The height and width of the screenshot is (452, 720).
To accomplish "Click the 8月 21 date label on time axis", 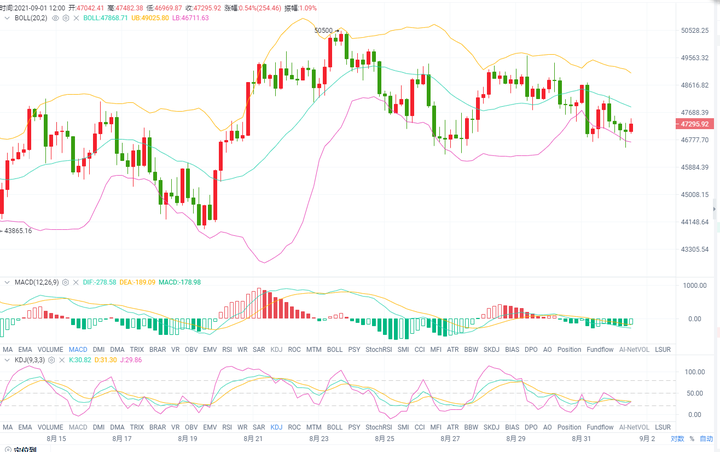I will click(253, 439).
